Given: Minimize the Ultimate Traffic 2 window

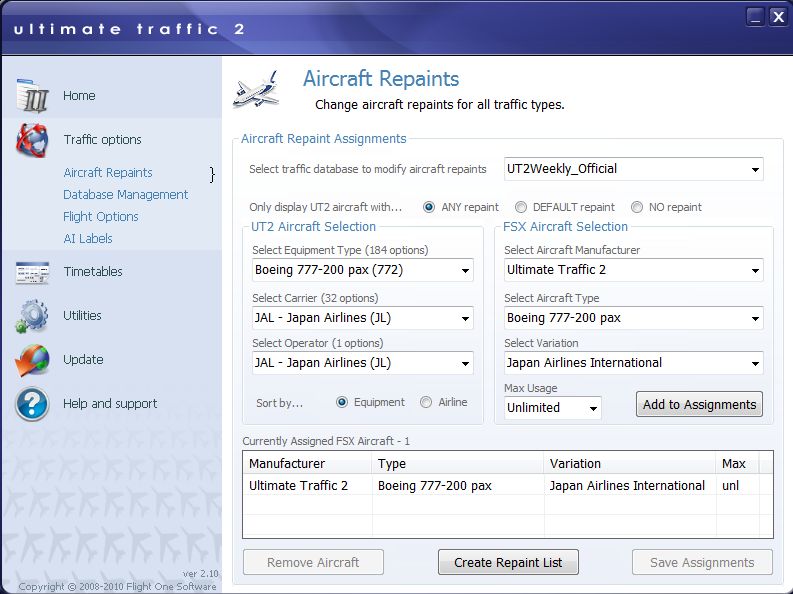Looking at the screenshot, I should [x=756, y=17].
